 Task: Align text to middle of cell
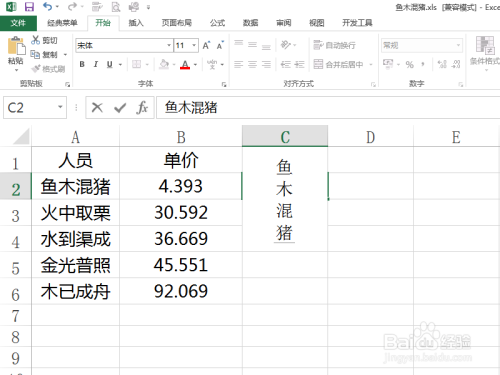(252, 44)
